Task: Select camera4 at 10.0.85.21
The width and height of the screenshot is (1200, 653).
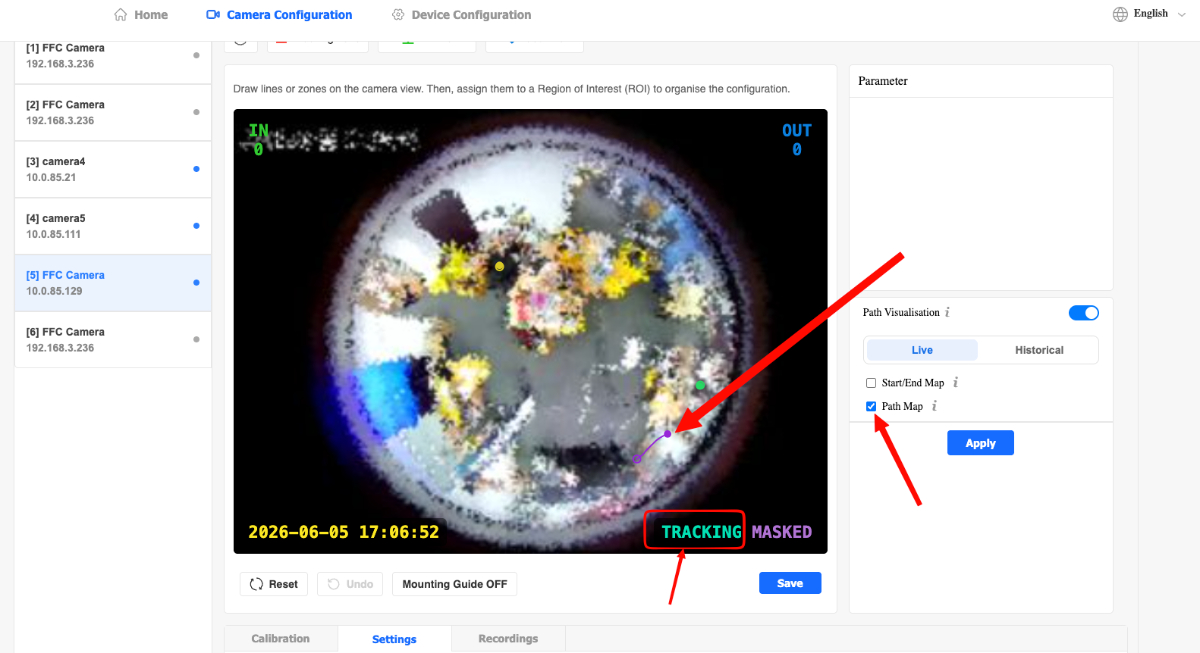Action: click(x=112, y=169)
